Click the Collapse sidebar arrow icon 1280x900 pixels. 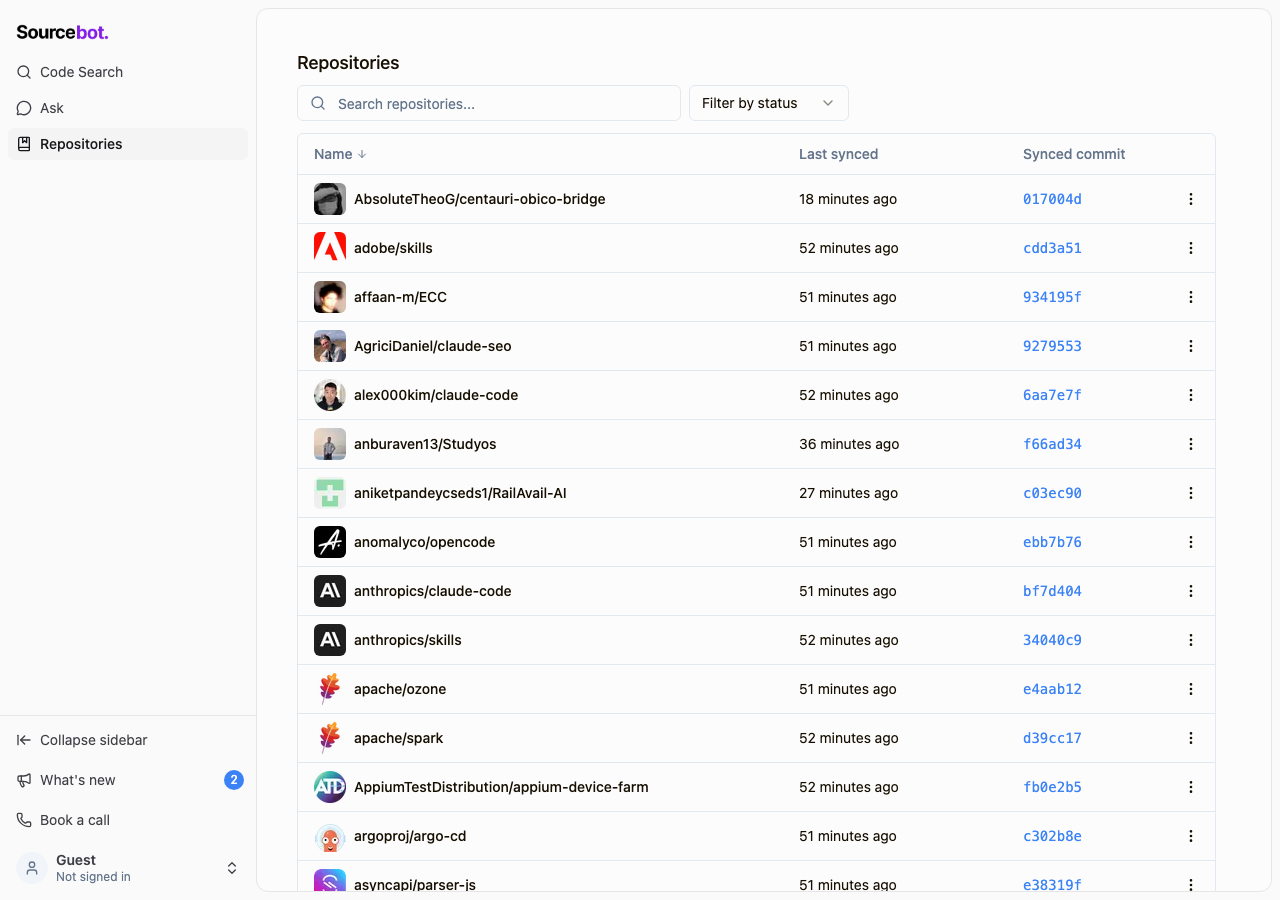(24, 740)
